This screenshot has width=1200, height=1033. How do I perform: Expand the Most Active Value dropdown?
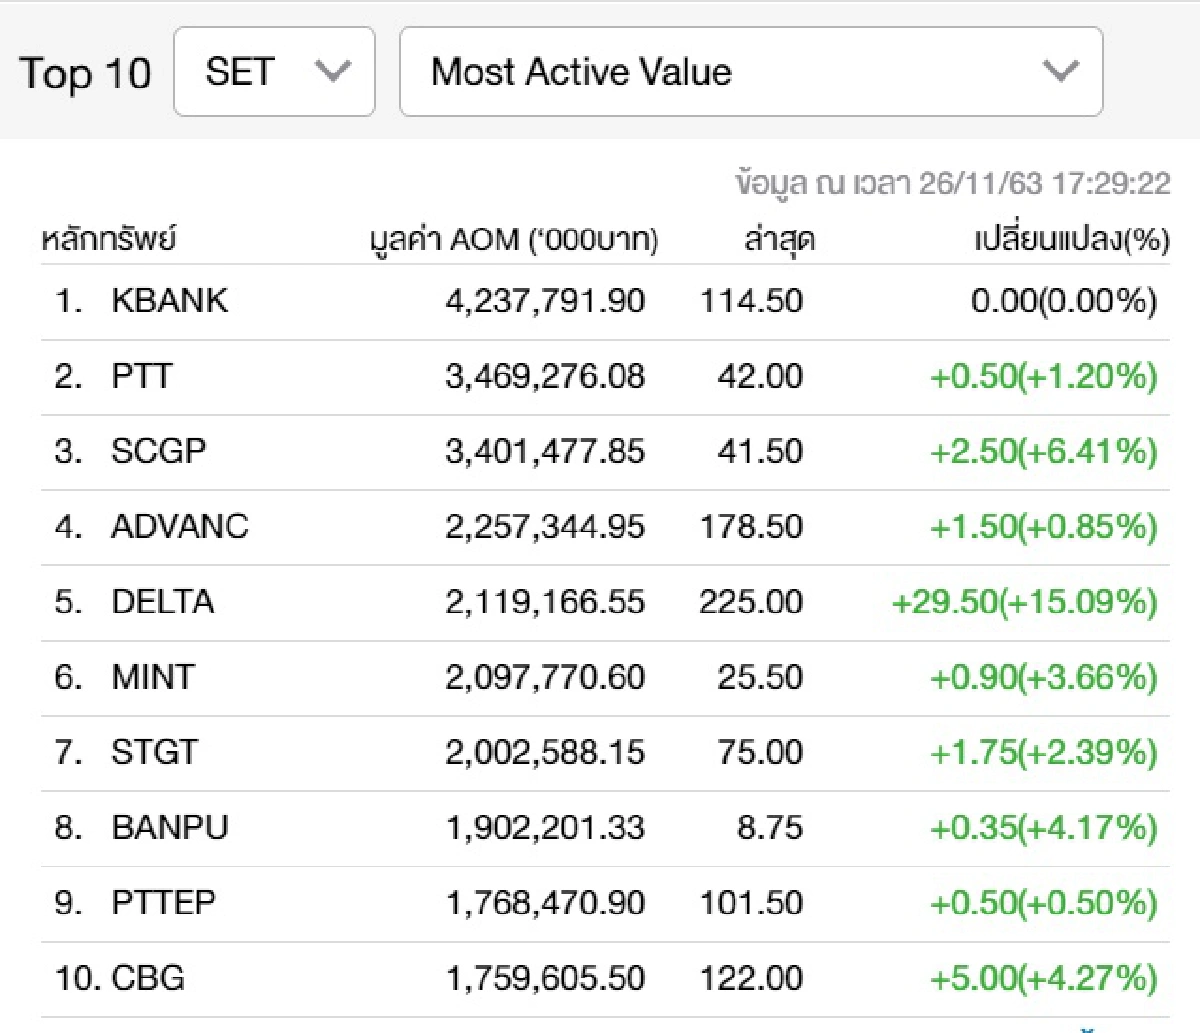click(x=750, y=72)
